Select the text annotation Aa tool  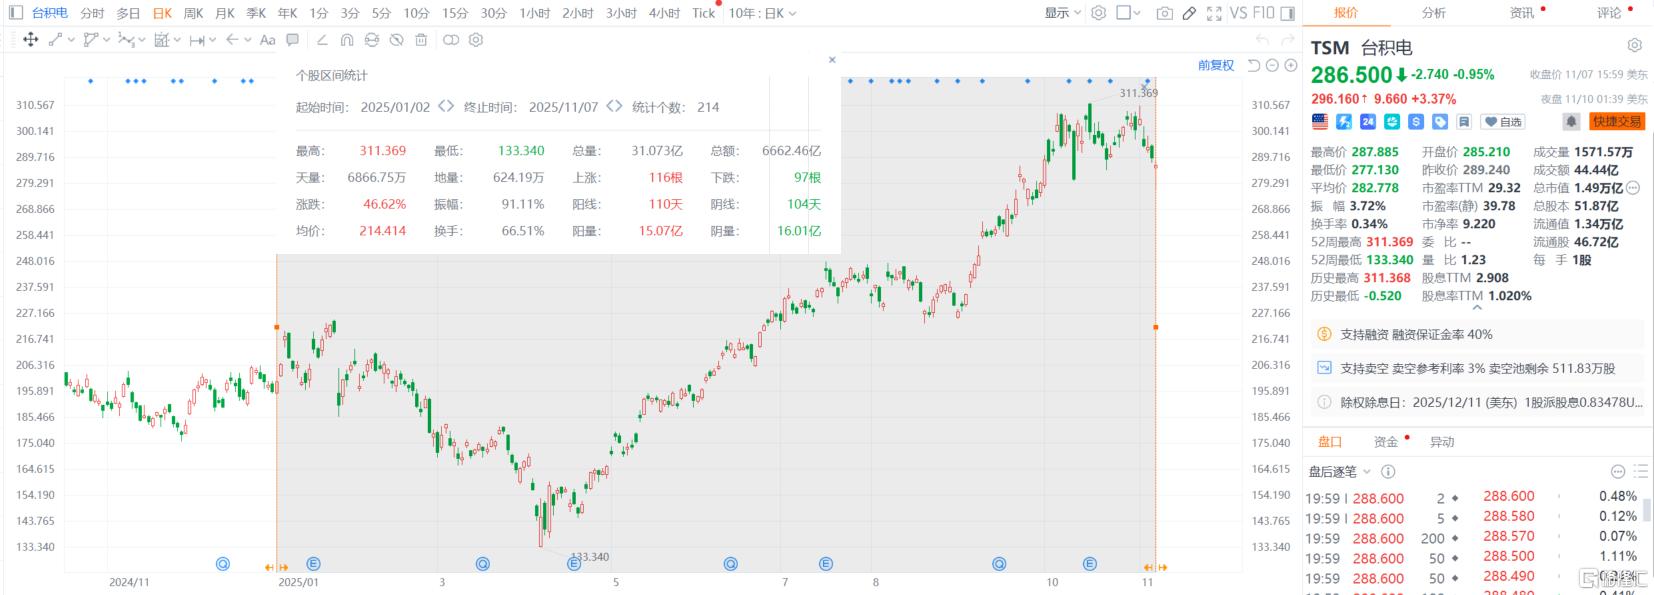coord(267,40)
